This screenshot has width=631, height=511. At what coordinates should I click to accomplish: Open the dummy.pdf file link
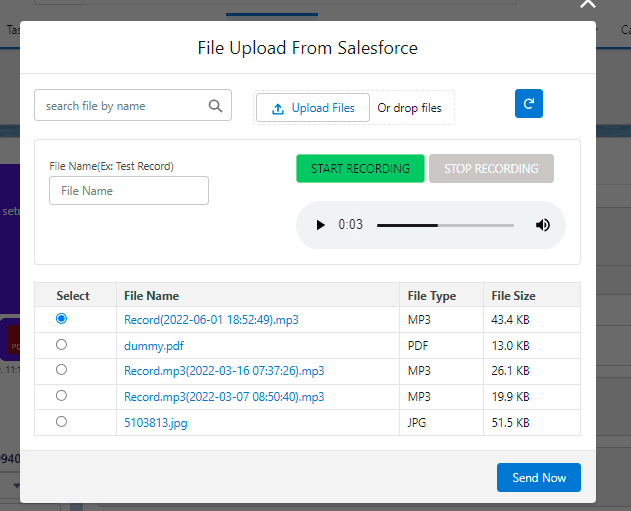[x=155, y=345]
